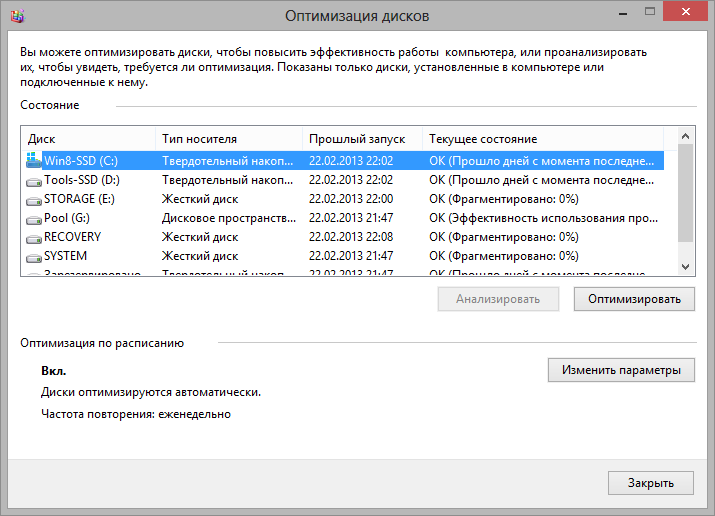Click the drive icon next to STORAGE (E:)
The width and height of the screenshot is (715, 516).
tap(33, 201)
